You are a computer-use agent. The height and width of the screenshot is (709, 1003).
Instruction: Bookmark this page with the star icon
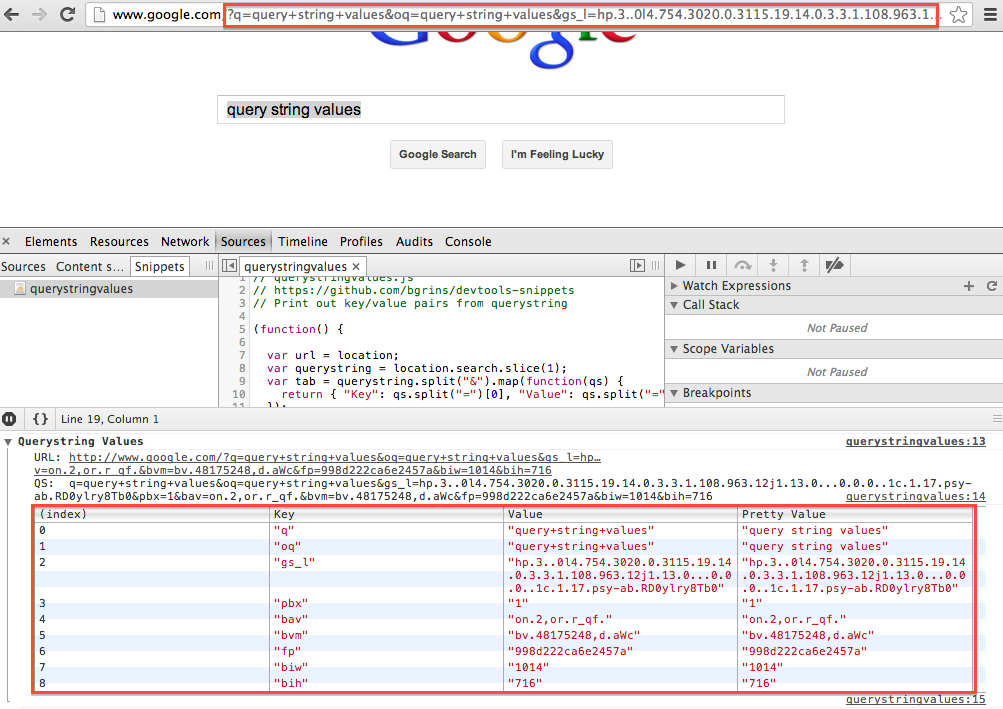click(958, 14)
